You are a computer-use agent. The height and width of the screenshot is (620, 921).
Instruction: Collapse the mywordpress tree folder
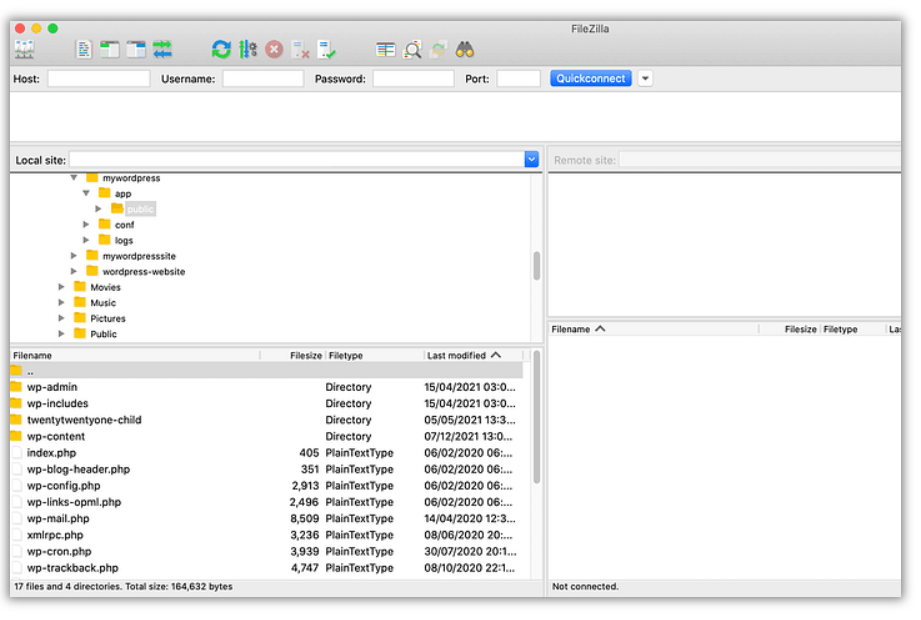click(73, 177)
